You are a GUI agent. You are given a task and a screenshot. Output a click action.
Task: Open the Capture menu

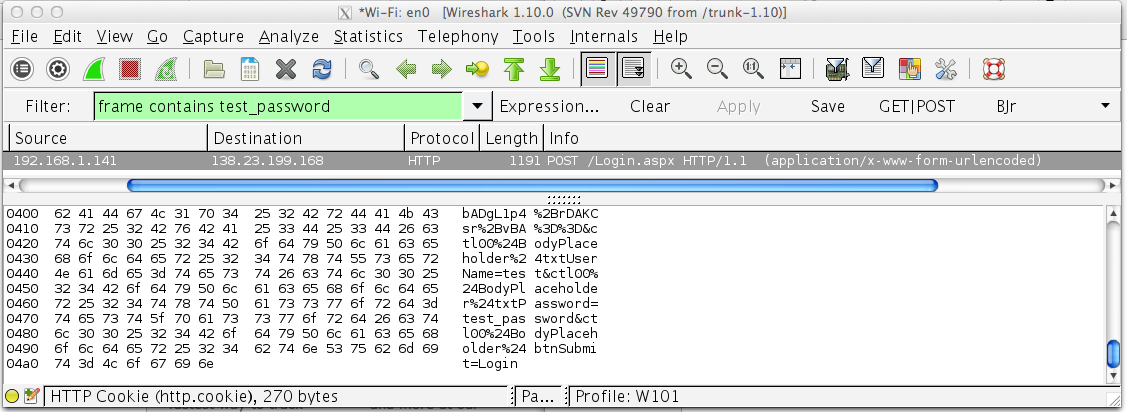(x=213, y=36)
